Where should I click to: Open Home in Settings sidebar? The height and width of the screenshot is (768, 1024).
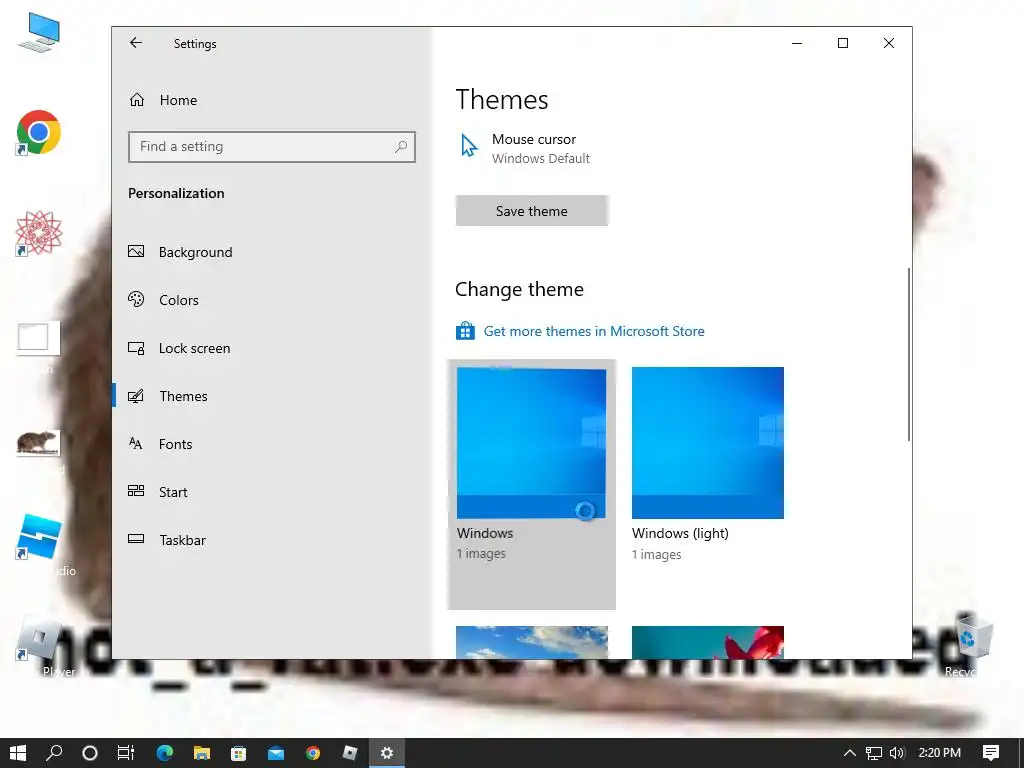click(163, 100)
